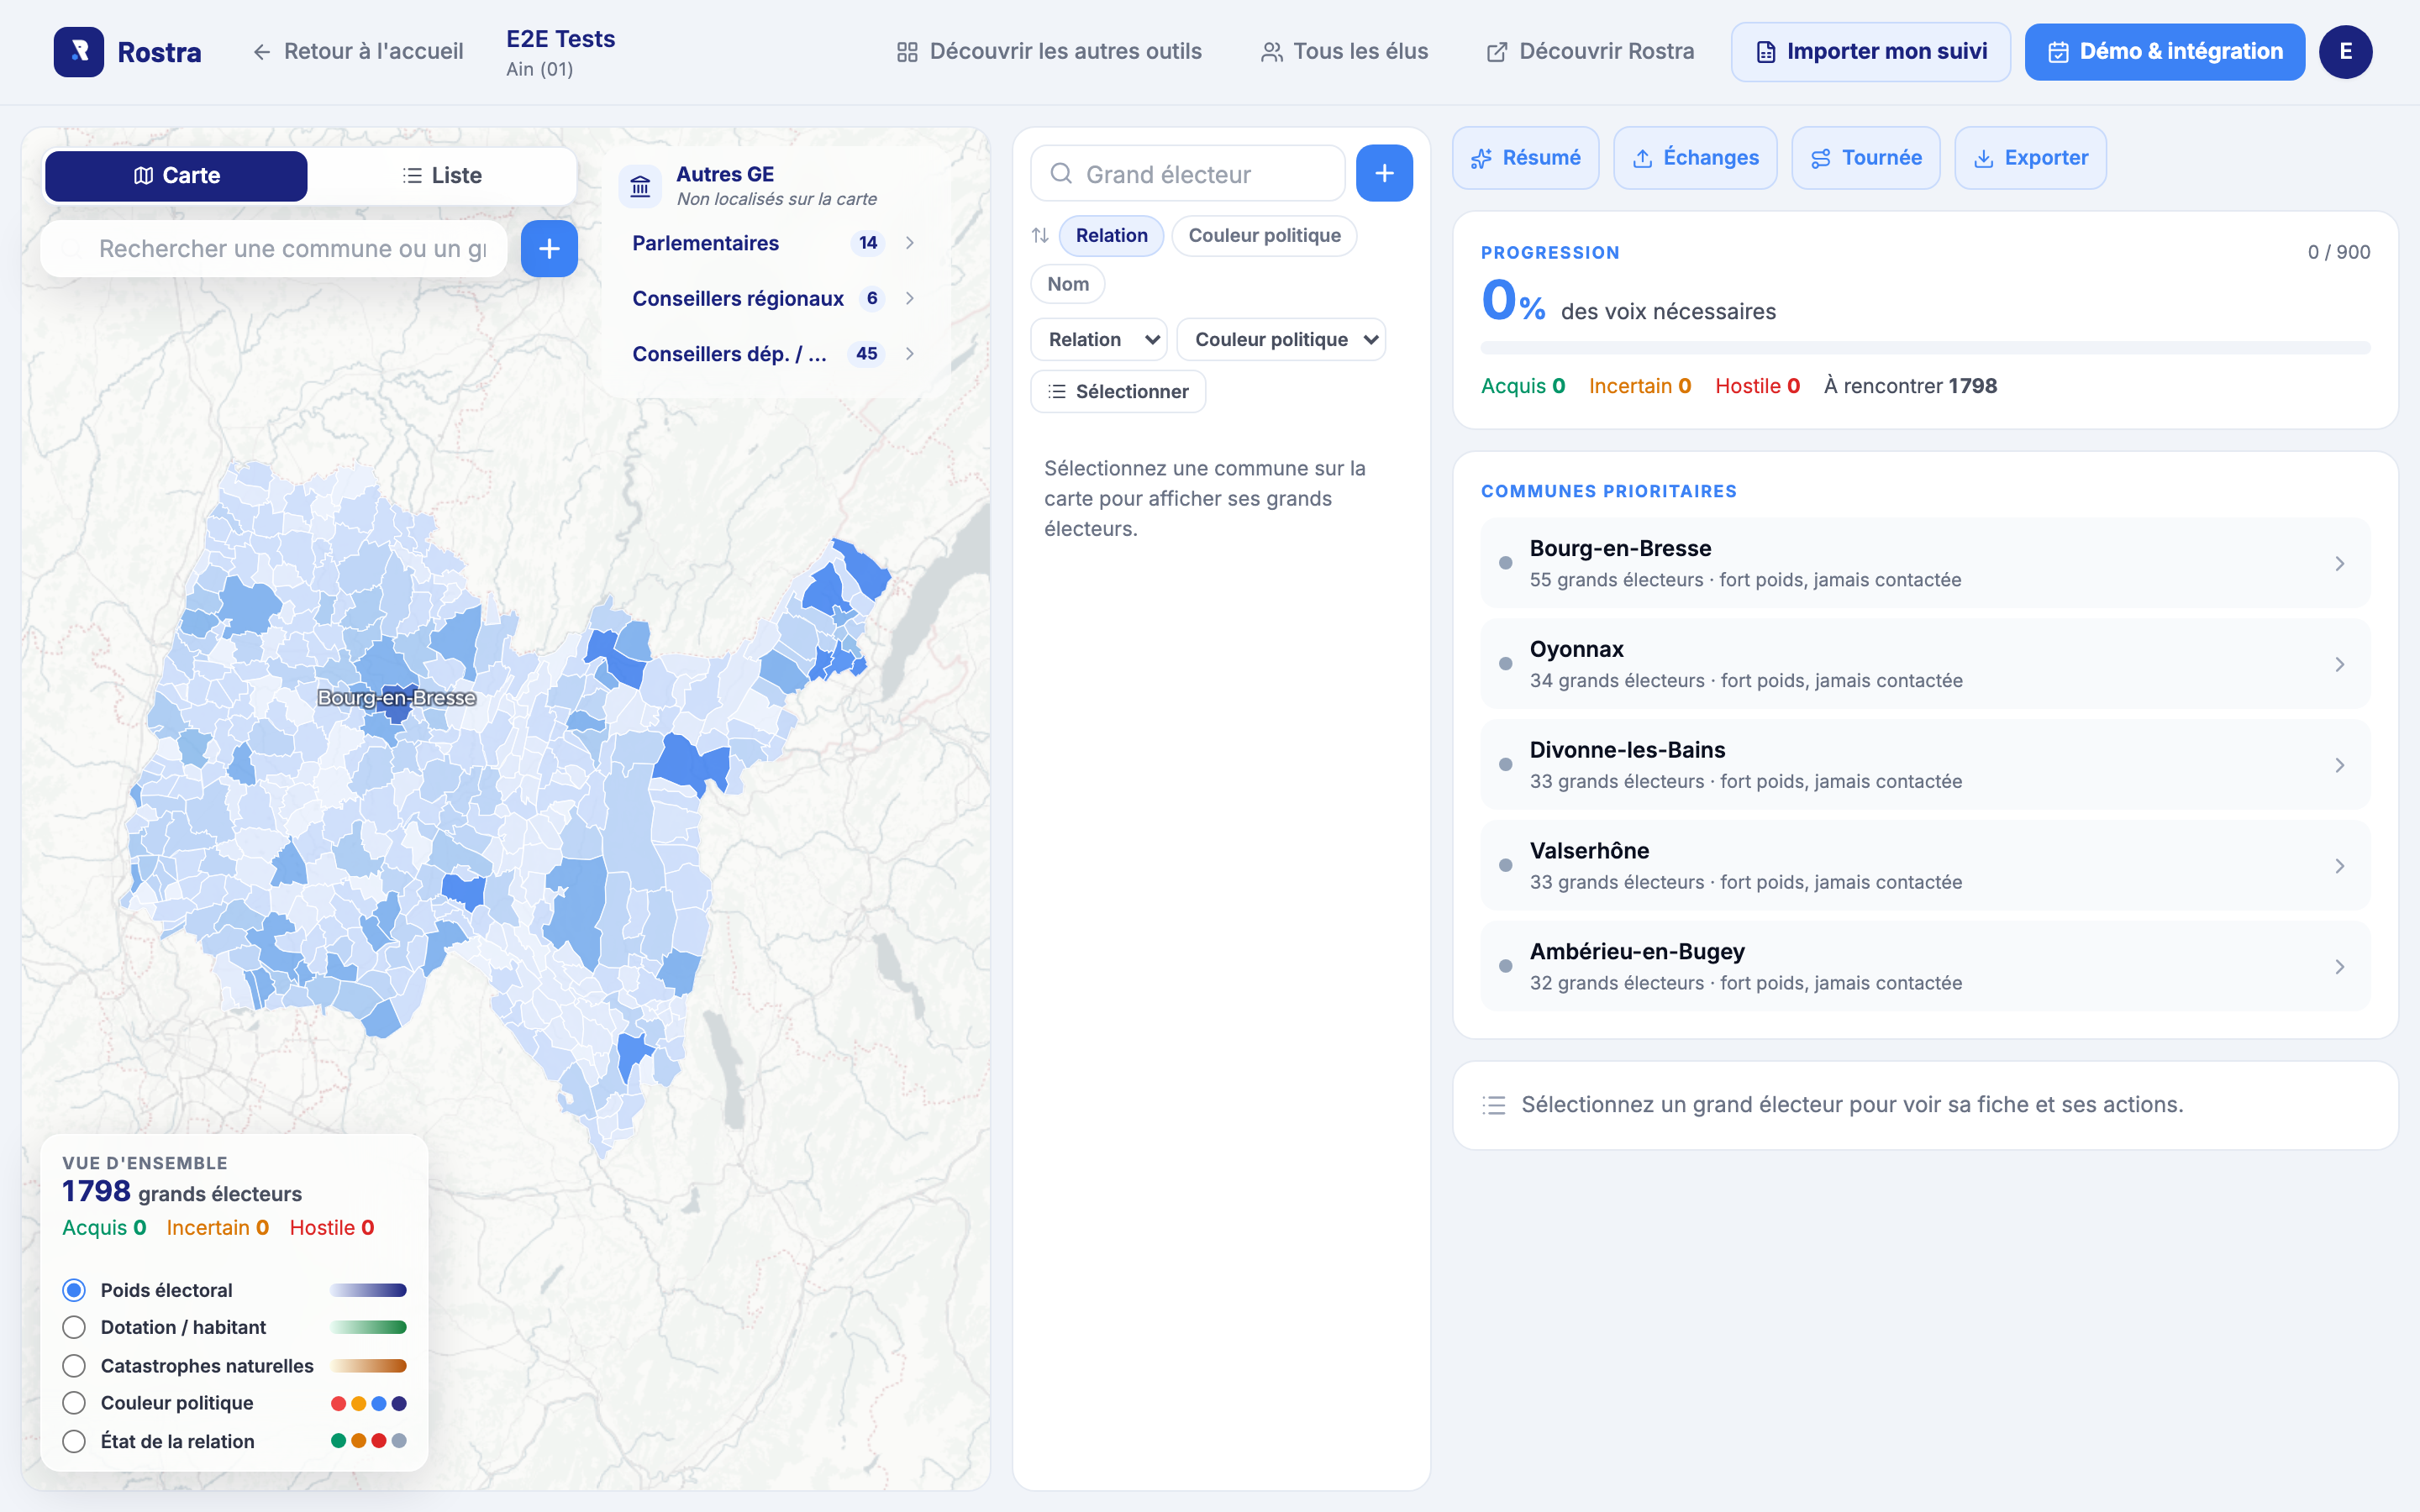Switch to Liste view tab
The width and height of the screenshot is (2420, 1512).
pos(441,176)
